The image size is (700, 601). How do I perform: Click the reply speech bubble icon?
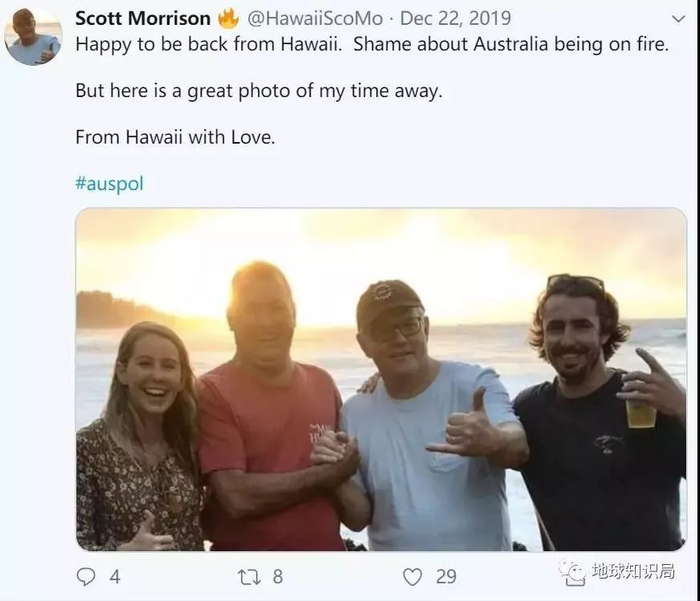click(x=86, y=576)
